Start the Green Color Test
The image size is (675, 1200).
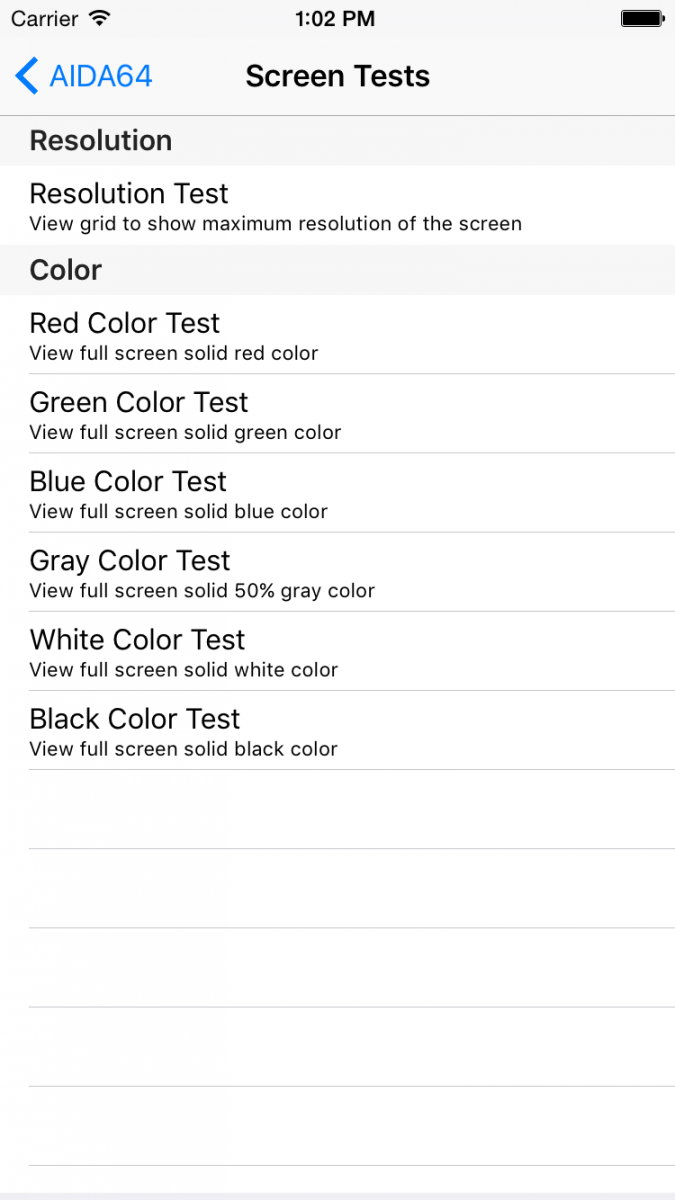point(139,402)
